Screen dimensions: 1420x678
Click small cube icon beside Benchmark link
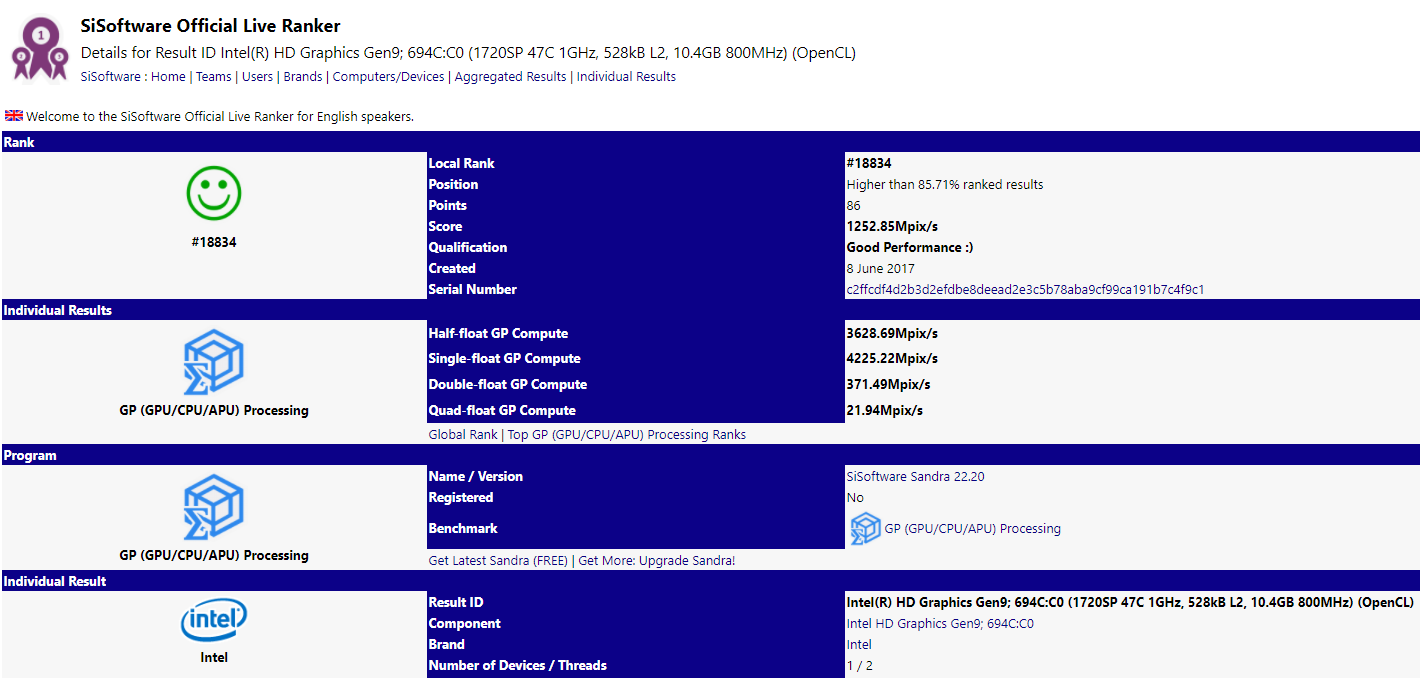pyautogui.click(x=865, y=529)
